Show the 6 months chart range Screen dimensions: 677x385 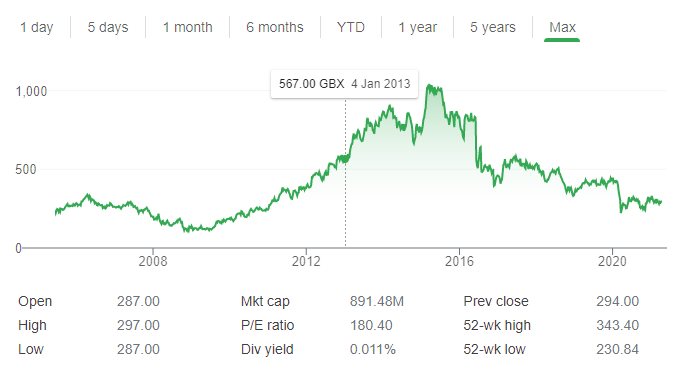275,27
